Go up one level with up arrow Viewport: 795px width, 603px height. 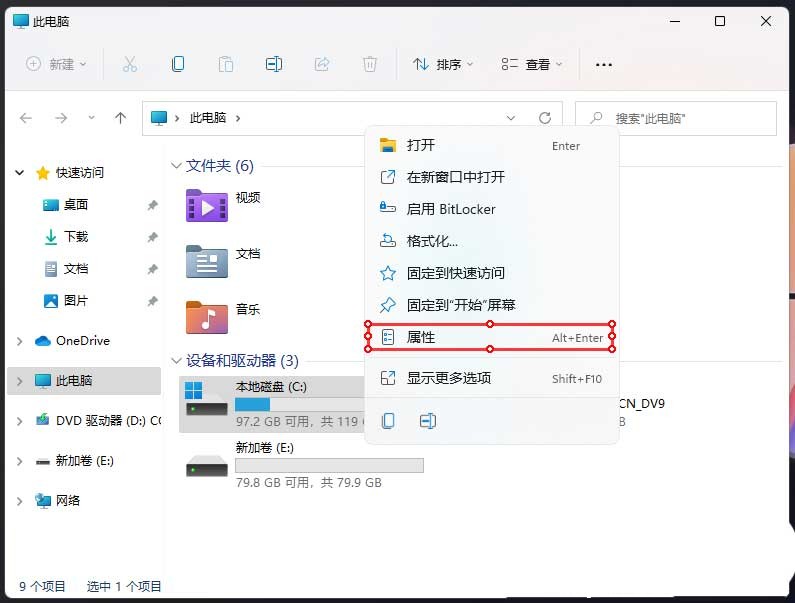pyautogui.click(x=120, y=118)
